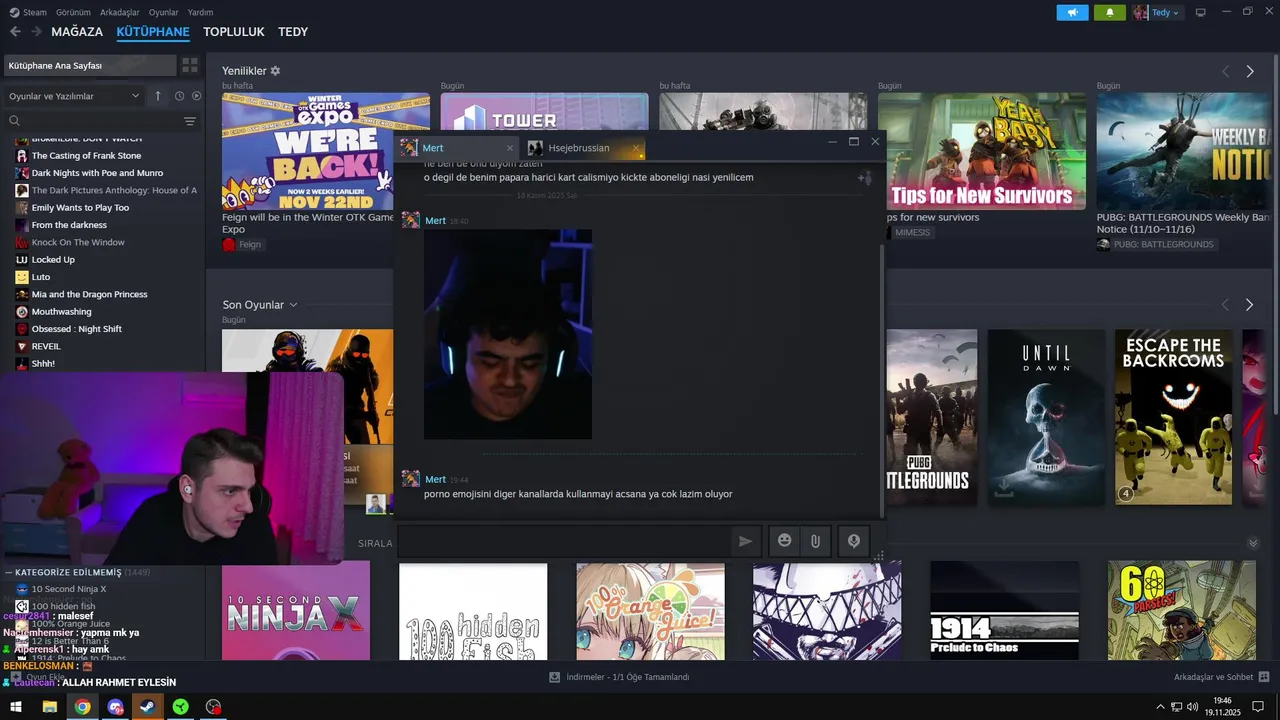Close the Mert chat tab
This screenshot has width=1280, height=720.
coord(509,148)
